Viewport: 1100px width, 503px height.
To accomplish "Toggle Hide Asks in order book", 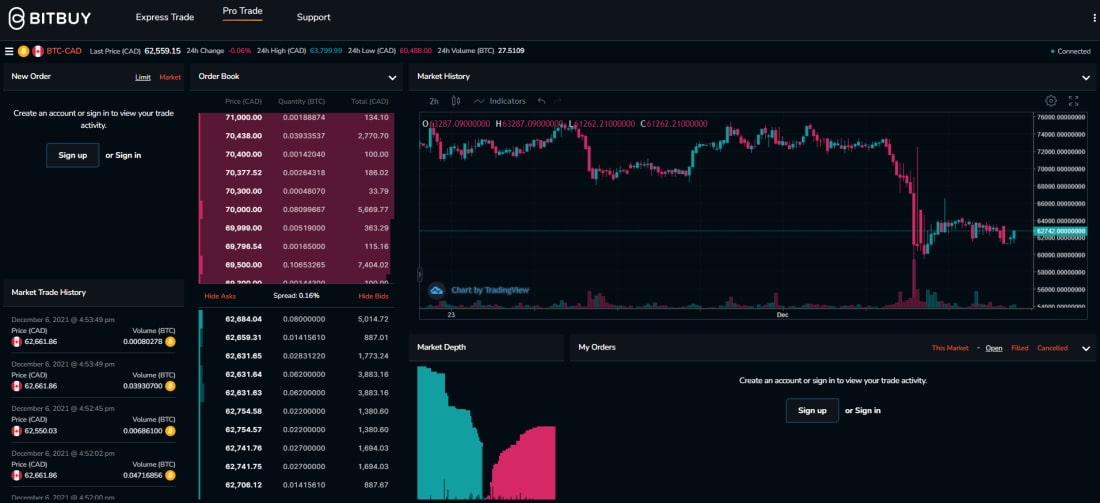I will point(220,296).
